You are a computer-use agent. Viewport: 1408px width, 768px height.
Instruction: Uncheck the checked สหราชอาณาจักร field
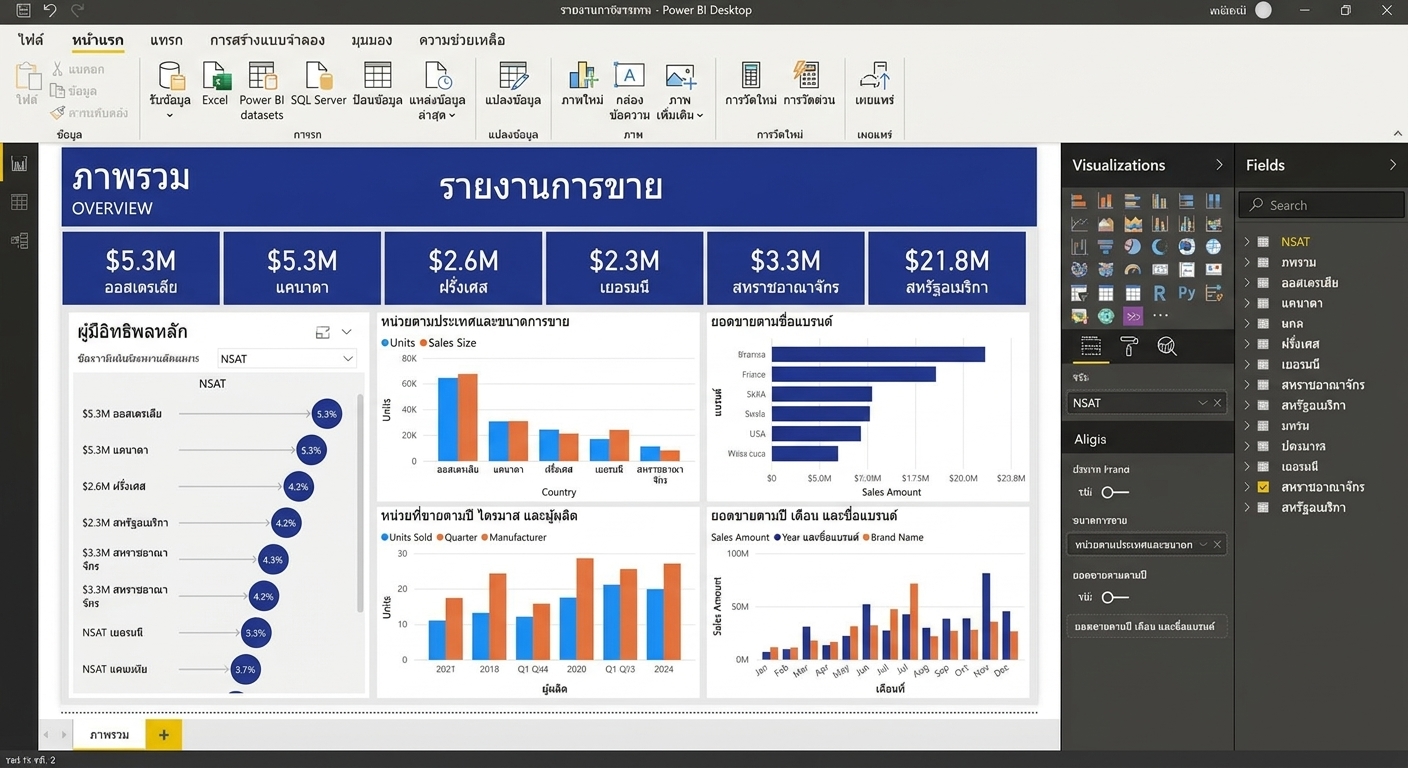coord(1263,487)
